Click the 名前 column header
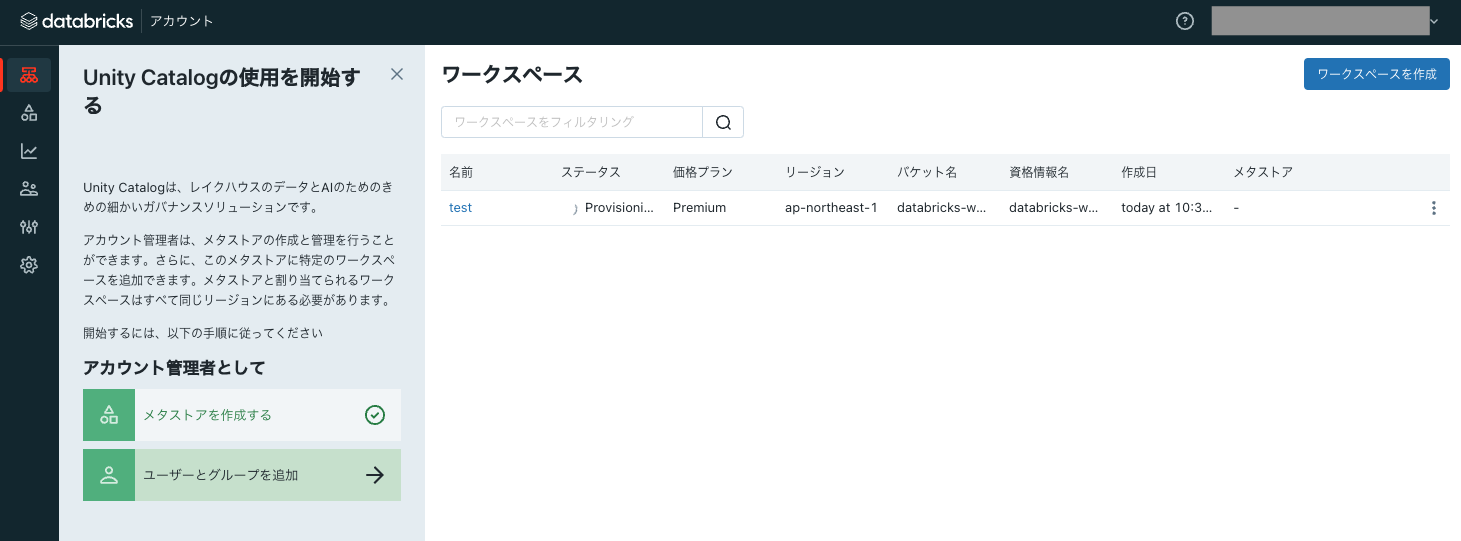This screenshot has height=541, width=1461. [x=461, y=172]
